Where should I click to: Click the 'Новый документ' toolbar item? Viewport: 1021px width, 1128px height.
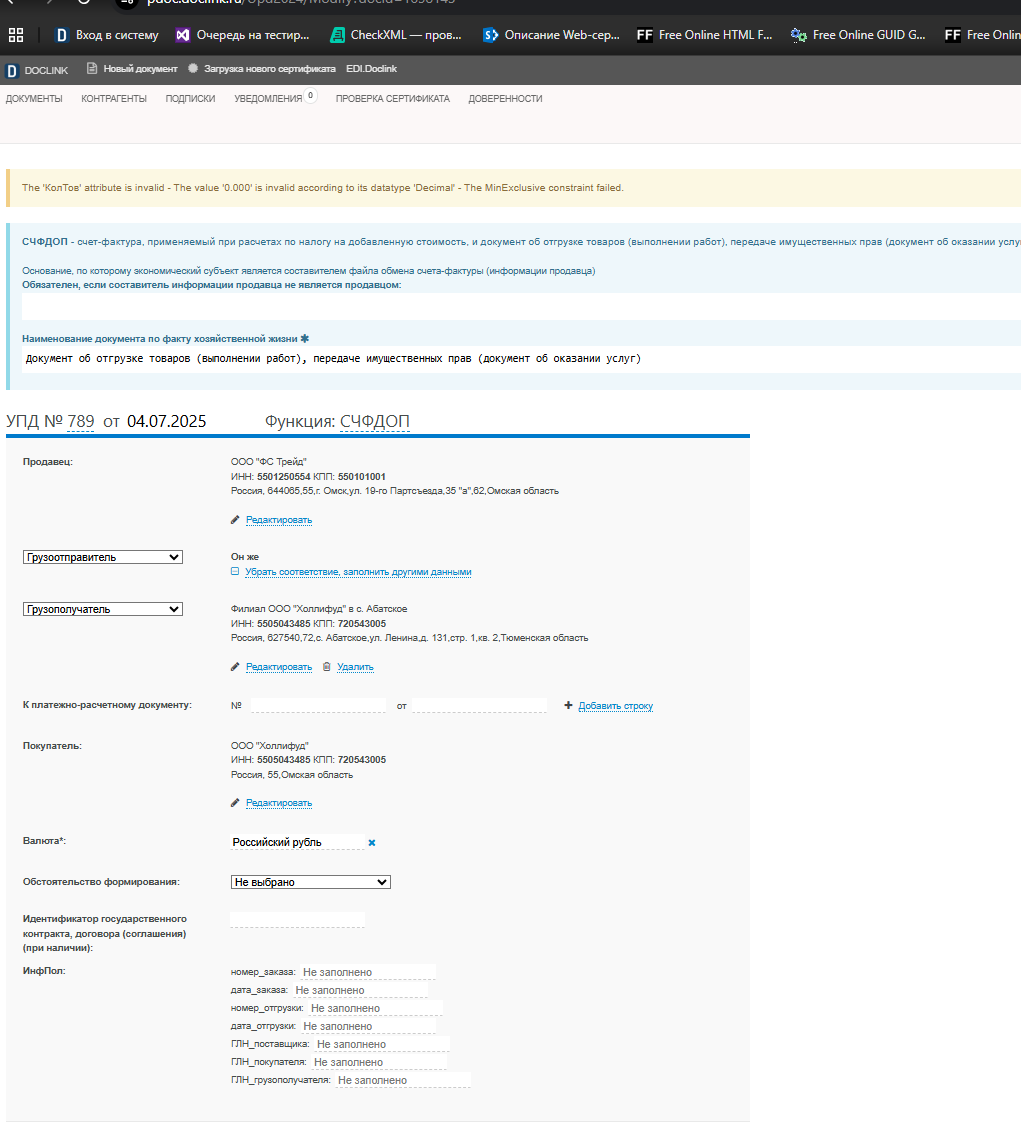[x=132, y=69]
